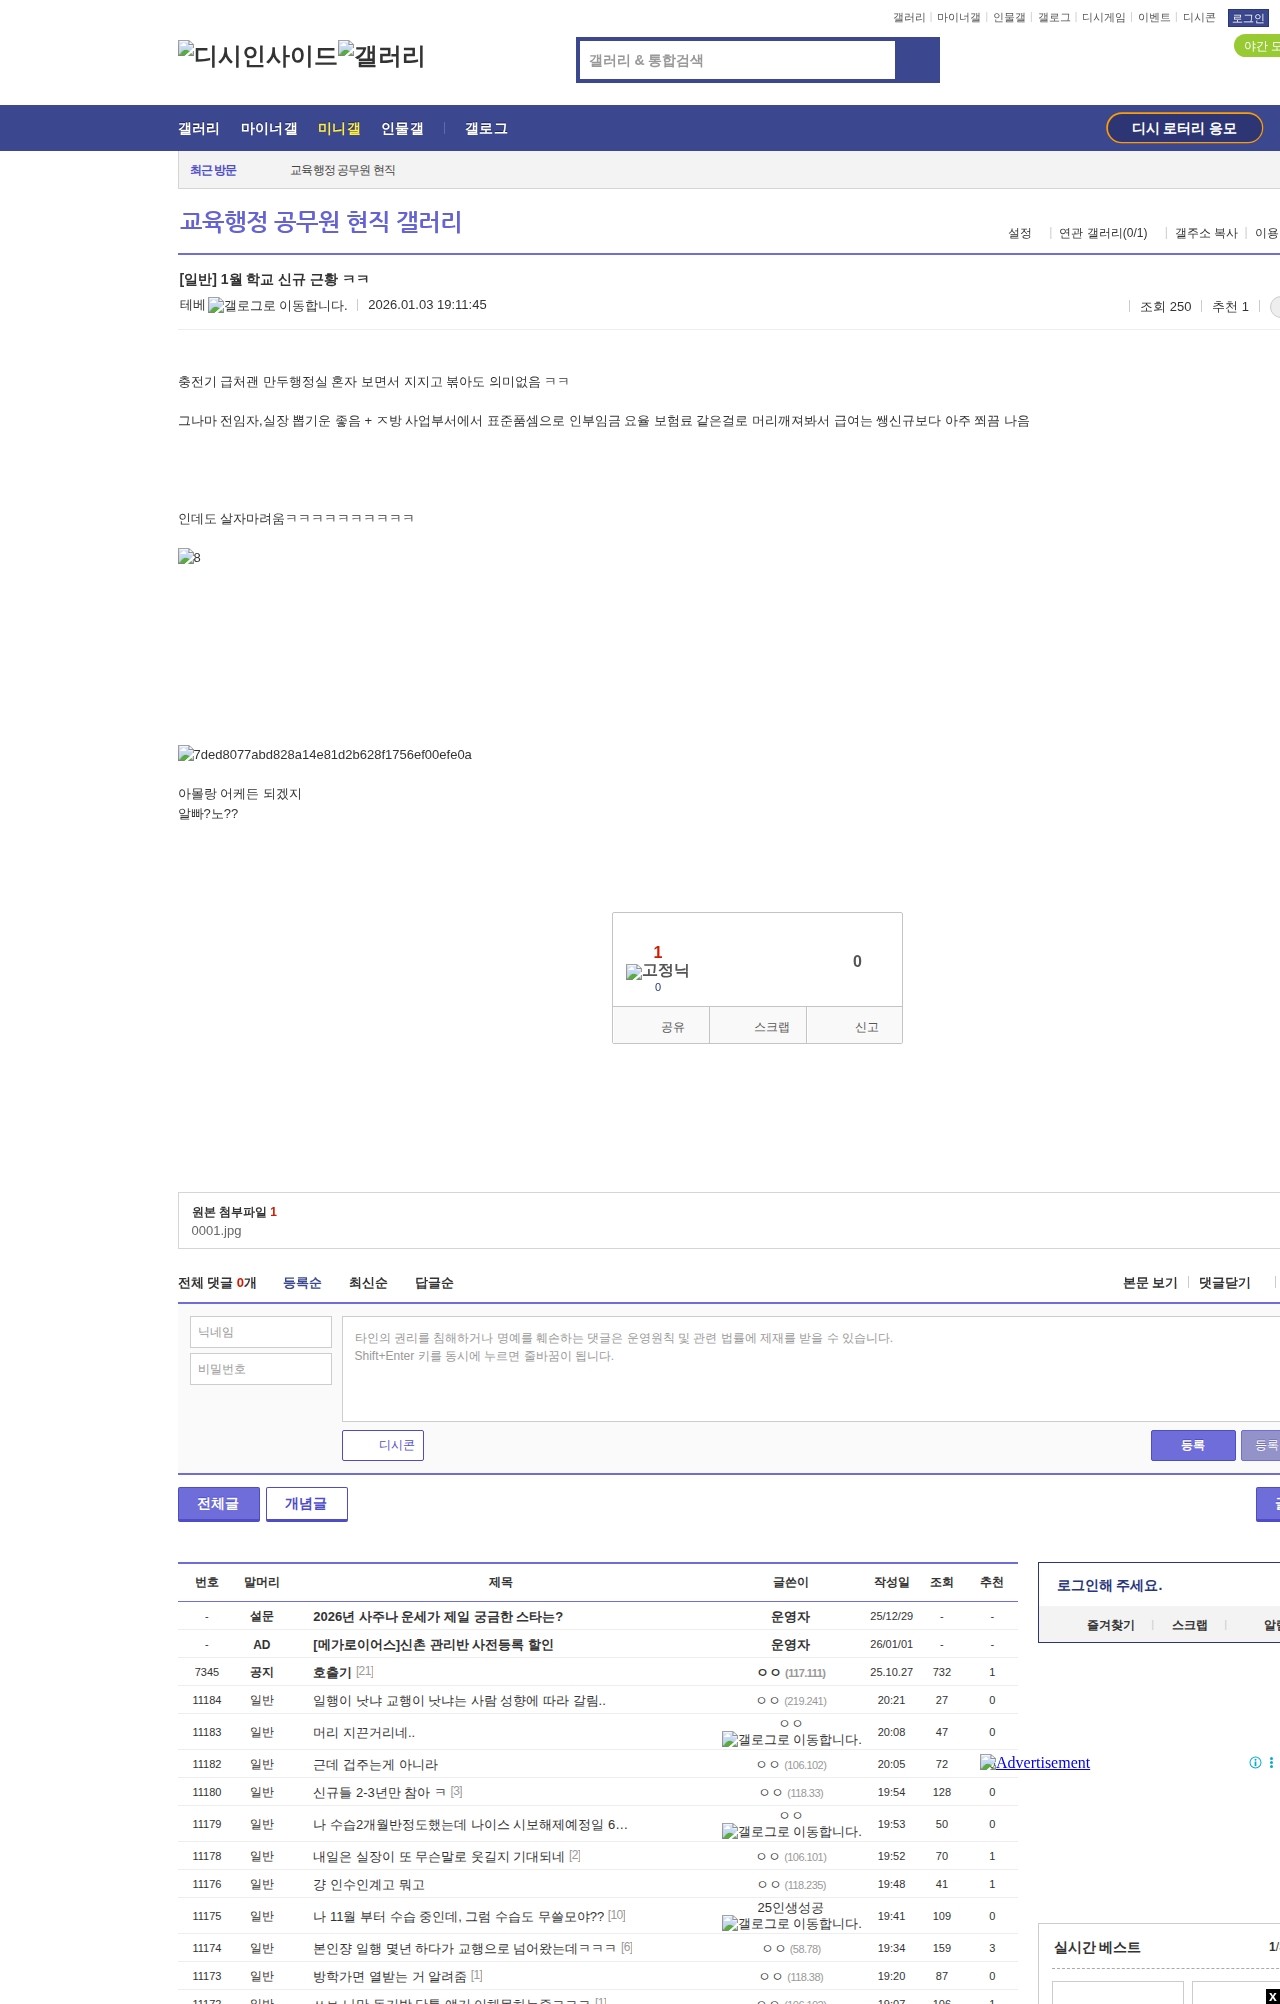Click the 로그인 button at the top
The height and width of the screenshot is (2004, 1280).
click(1248, 18)
